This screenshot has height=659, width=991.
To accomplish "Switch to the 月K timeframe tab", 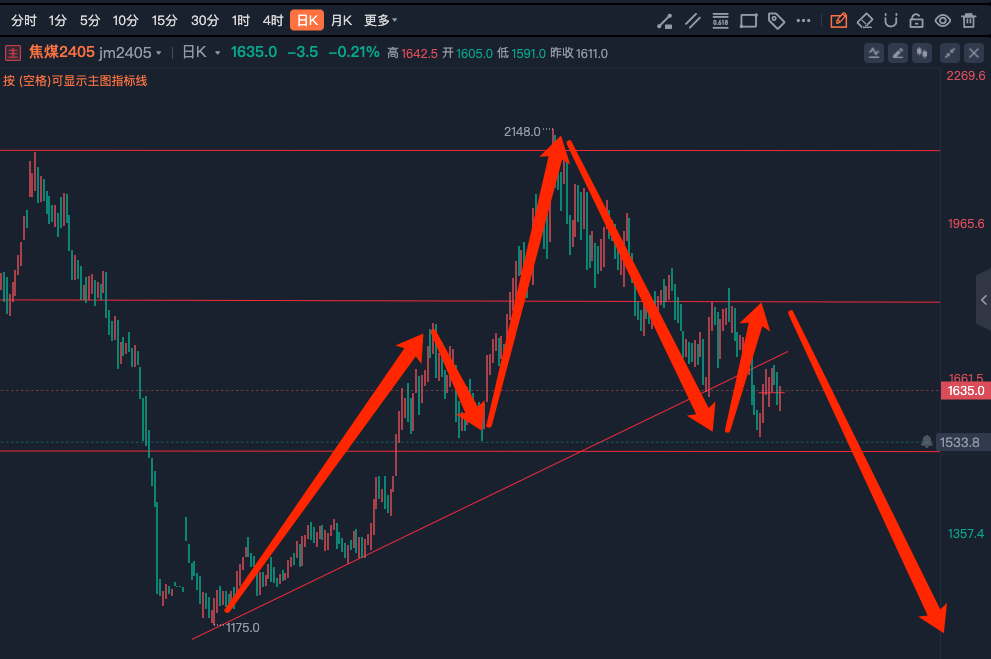I will click(x=341, y=21).
